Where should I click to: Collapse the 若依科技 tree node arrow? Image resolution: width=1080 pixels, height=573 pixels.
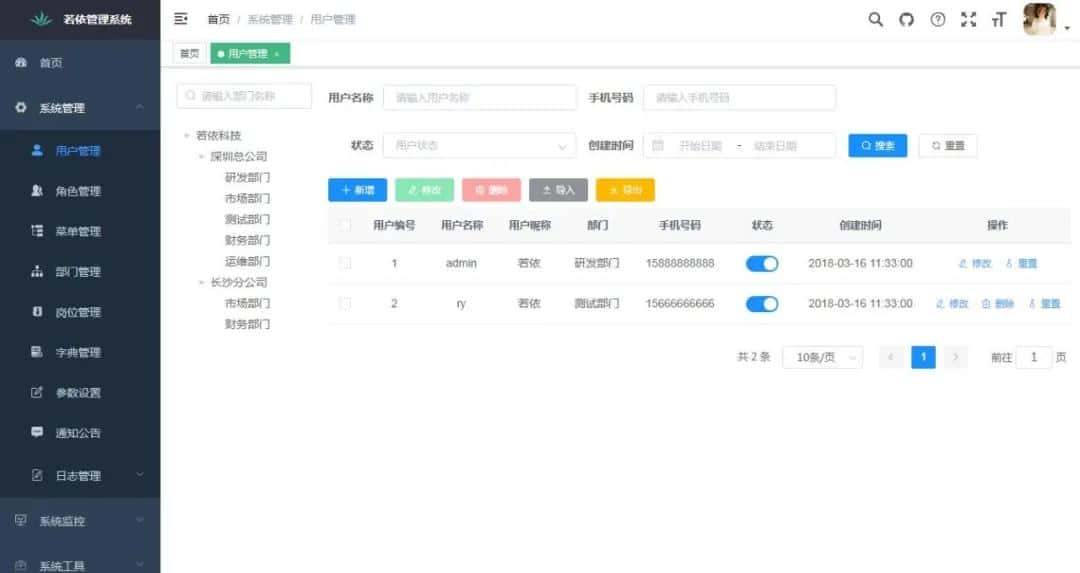[187, 136]
